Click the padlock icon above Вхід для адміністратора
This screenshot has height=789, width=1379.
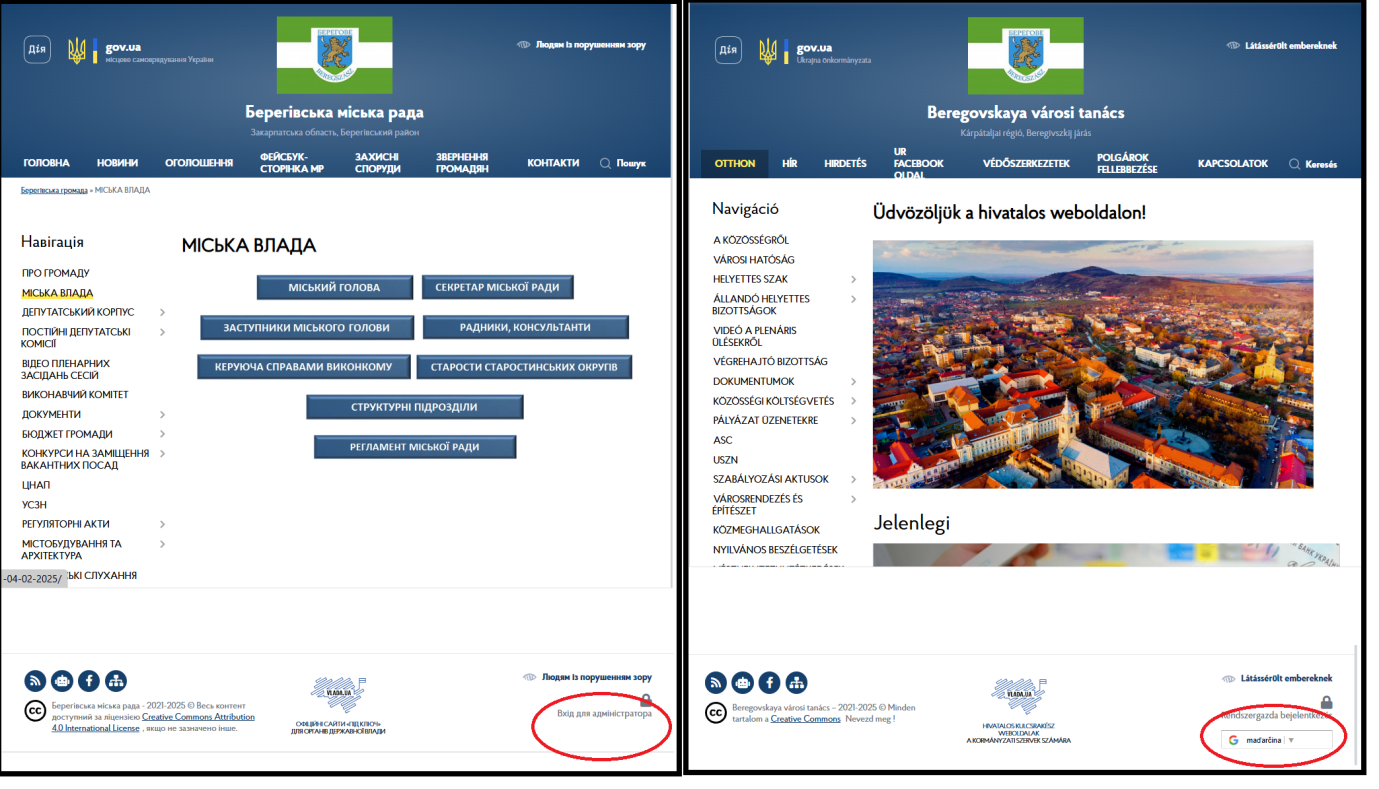[x=646, y=700]
